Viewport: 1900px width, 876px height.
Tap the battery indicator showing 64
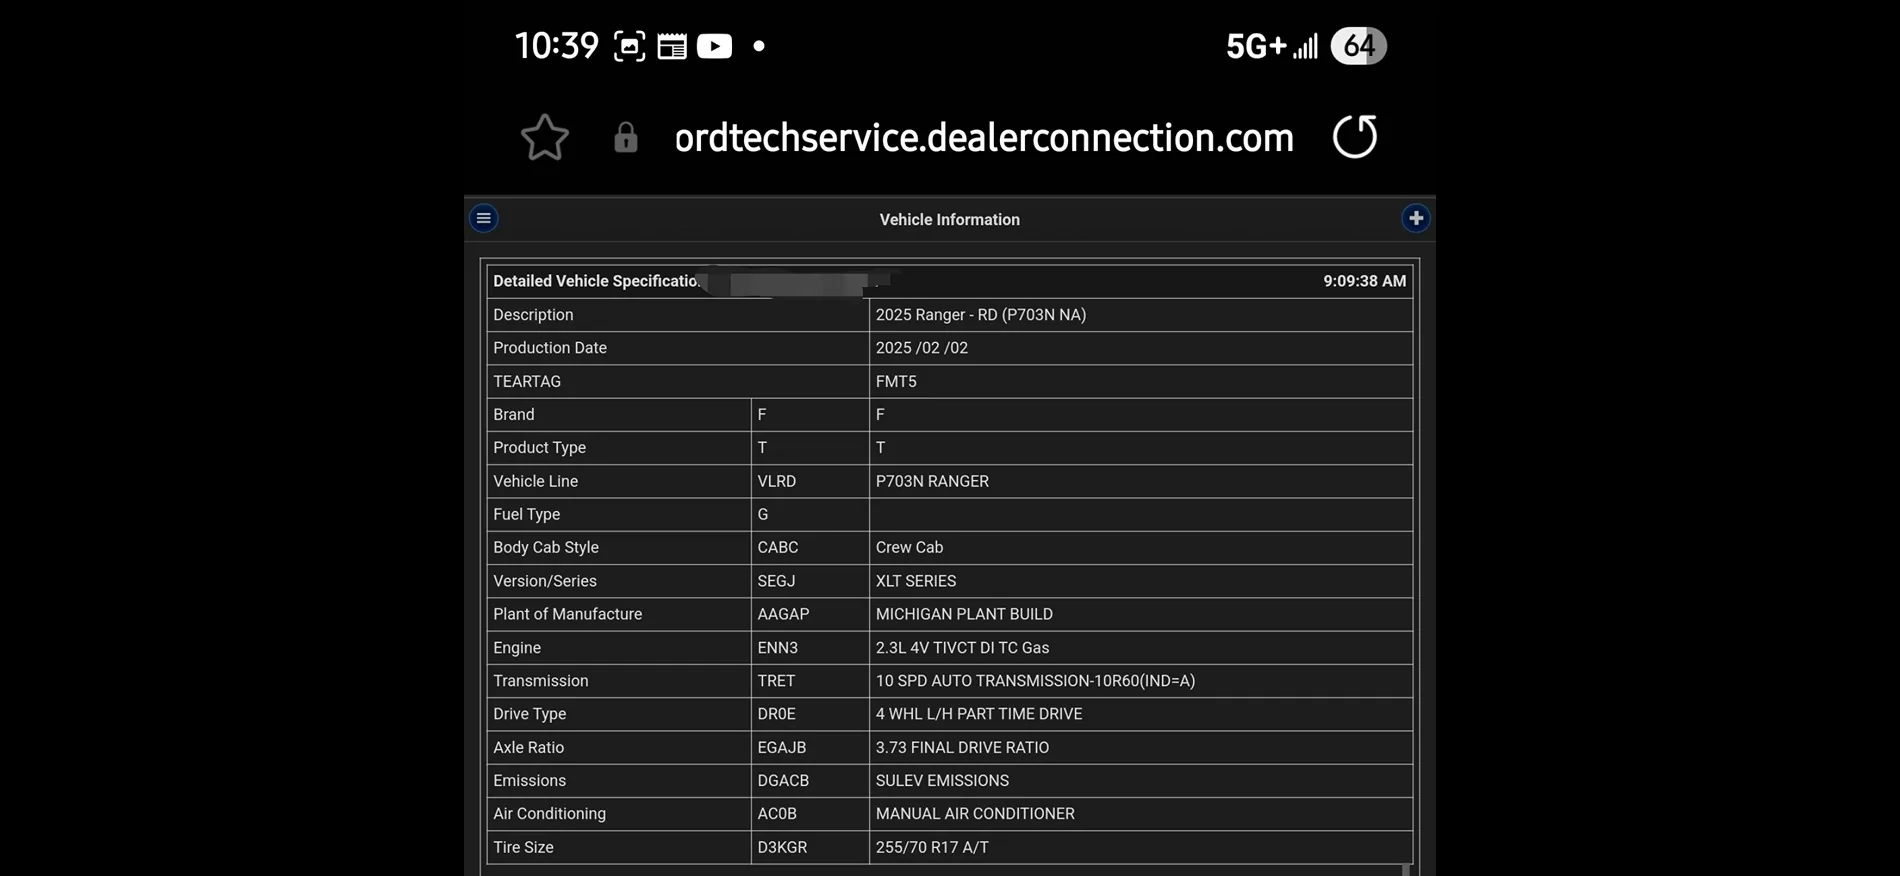pos(1358,46)
